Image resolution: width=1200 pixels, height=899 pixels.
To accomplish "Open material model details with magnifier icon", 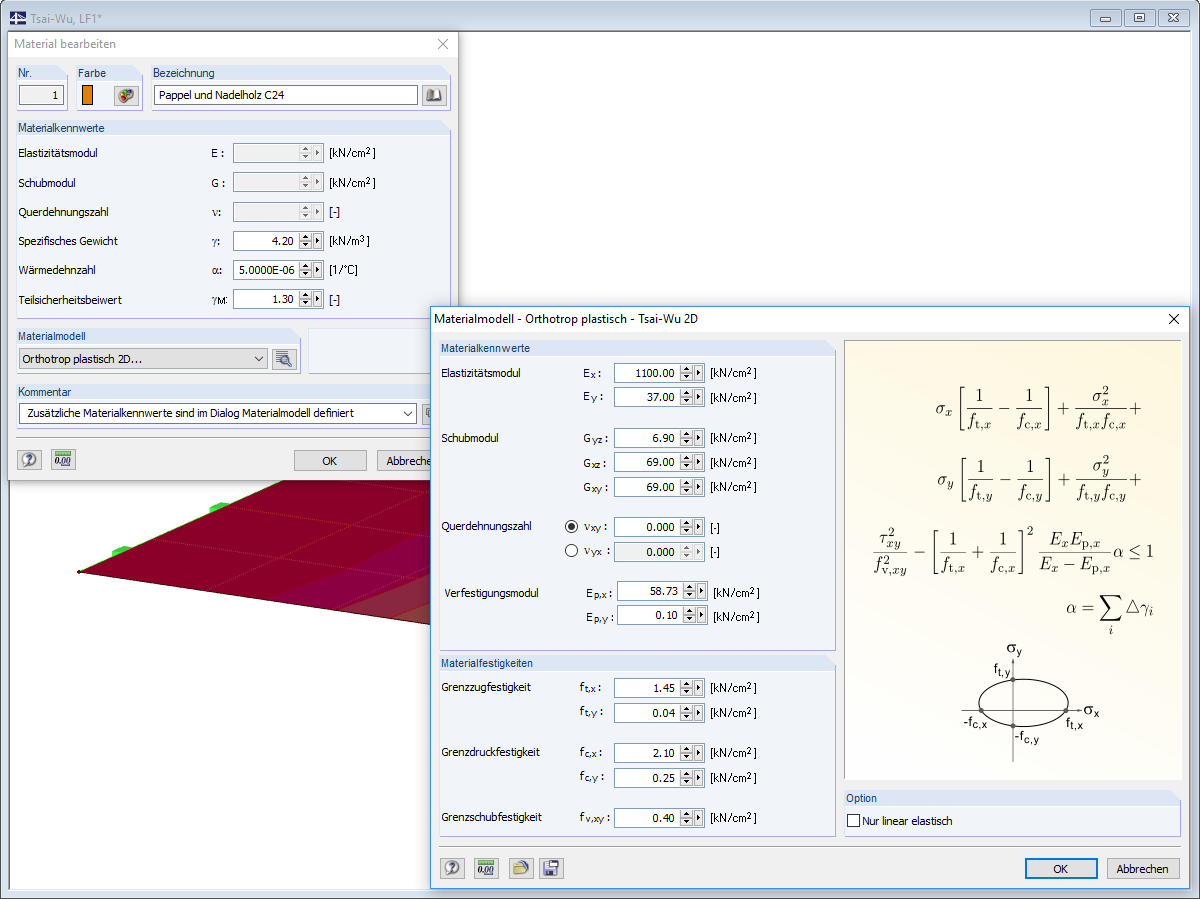I will pyautogui.click(x=285, y=360).
